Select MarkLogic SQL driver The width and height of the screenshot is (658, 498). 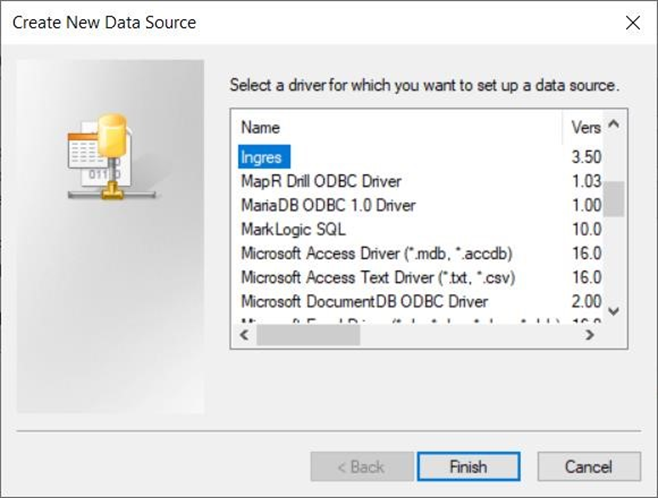pos(292,229)
